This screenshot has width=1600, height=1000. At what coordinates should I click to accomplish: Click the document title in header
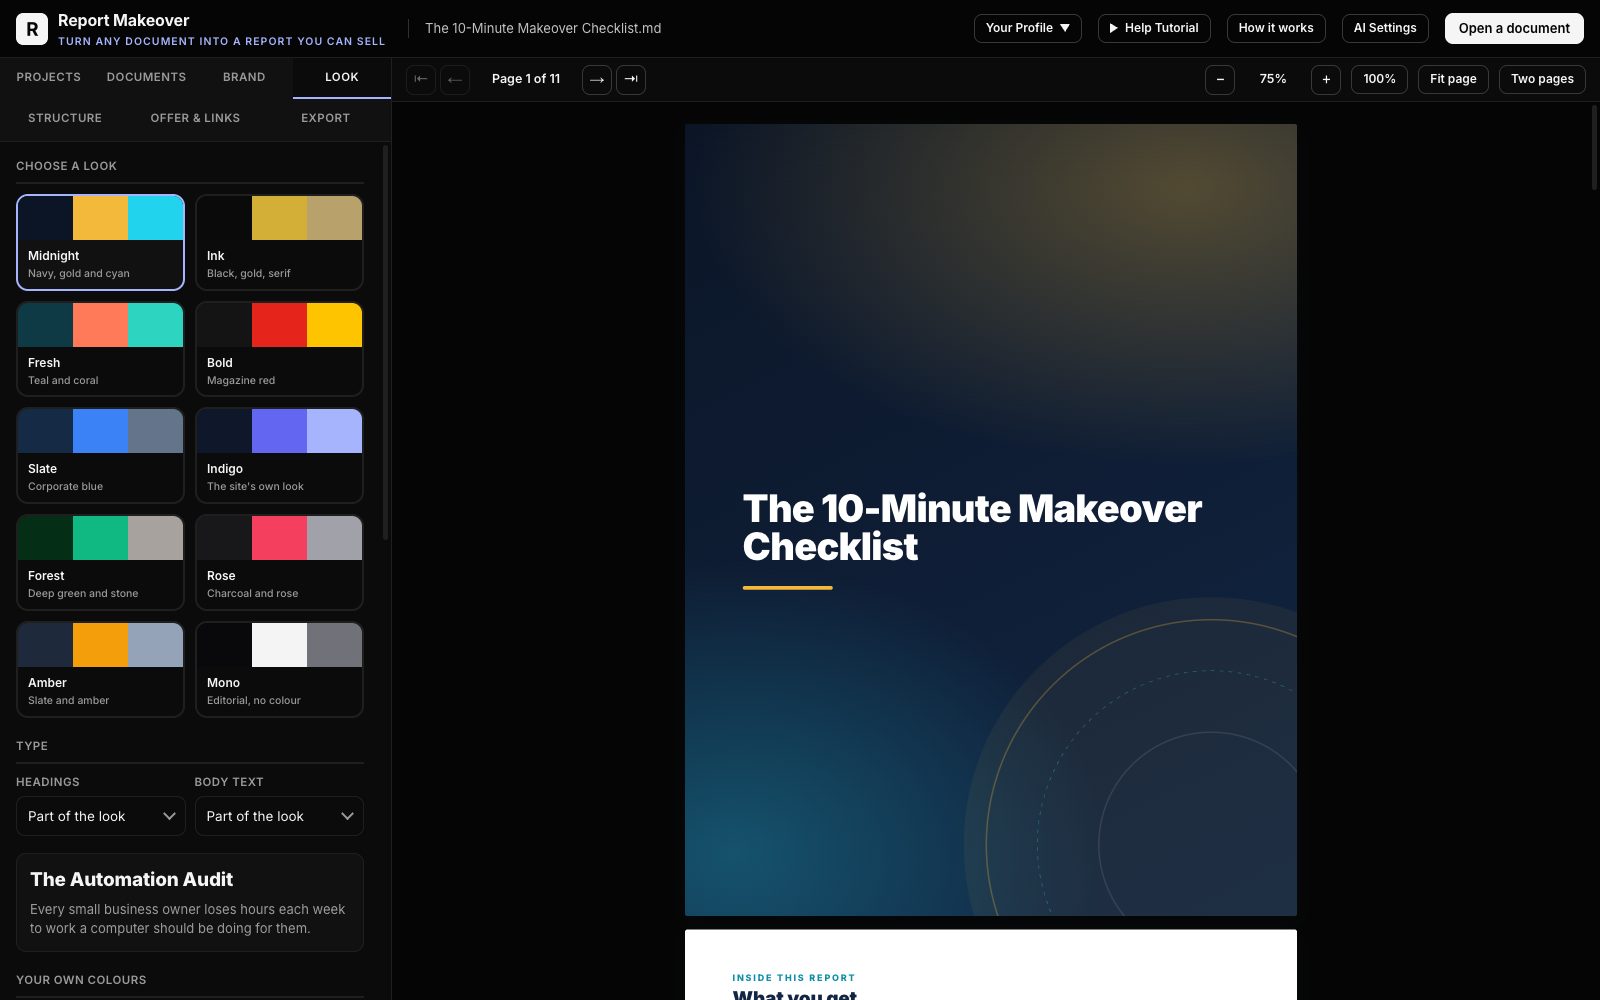[543, 28]
